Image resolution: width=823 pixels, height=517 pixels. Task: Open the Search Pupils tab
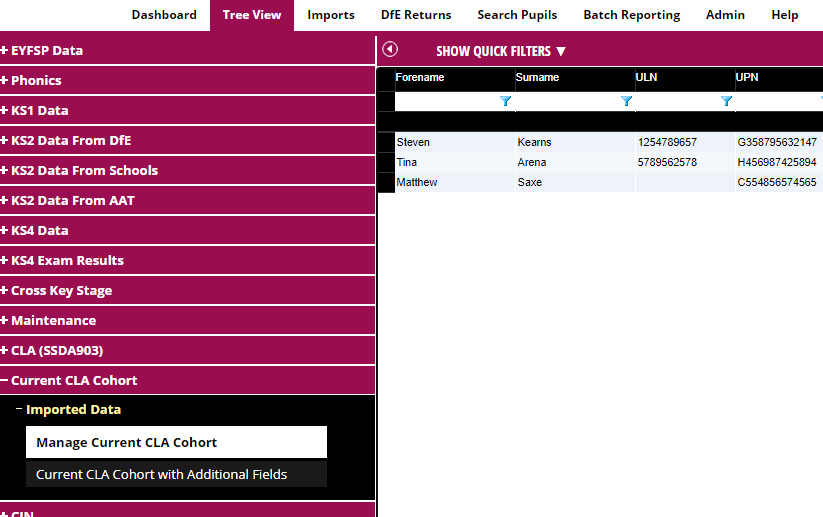pos(517,15)
